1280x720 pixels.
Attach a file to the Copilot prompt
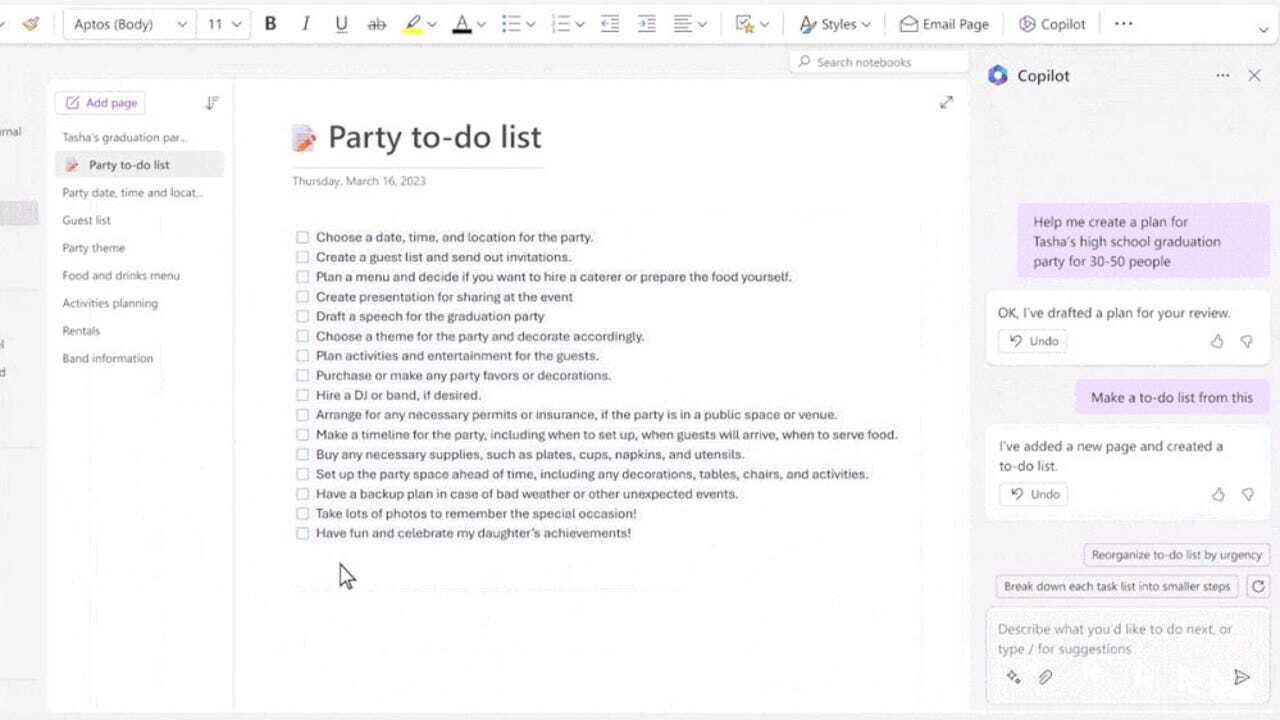[x=1045, y=677]
